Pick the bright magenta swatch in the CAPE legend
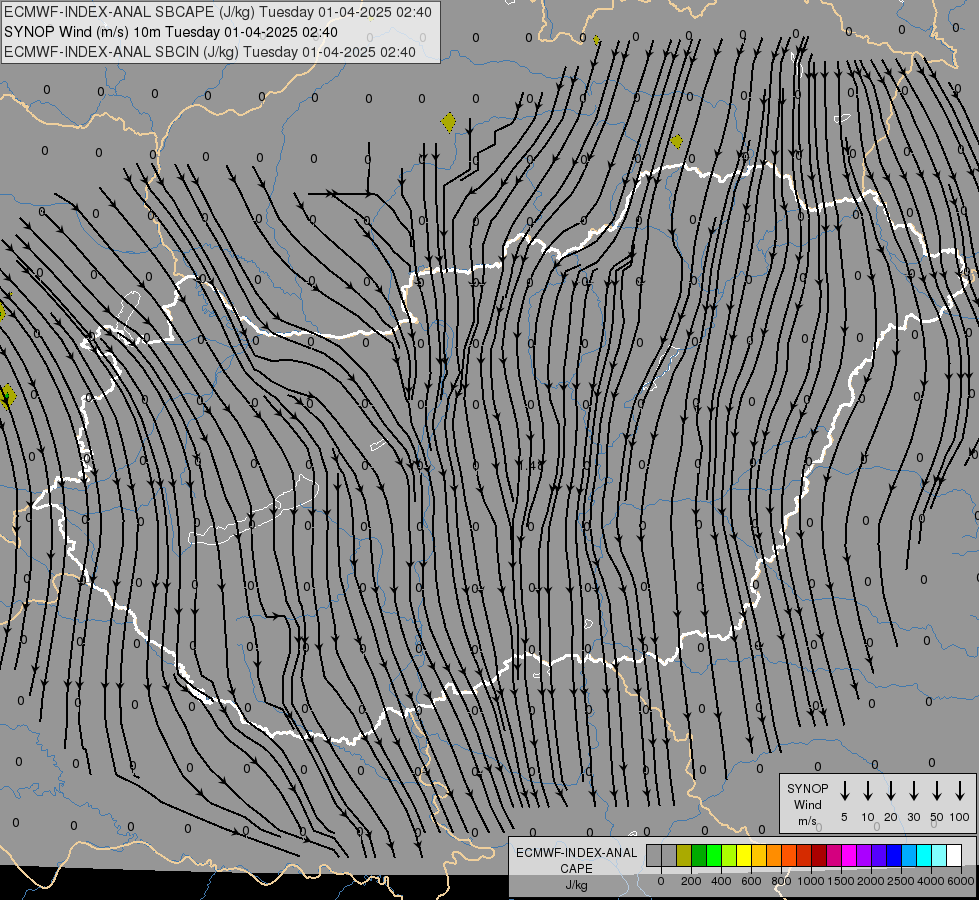The image size is (979, 900). point(849,856)
